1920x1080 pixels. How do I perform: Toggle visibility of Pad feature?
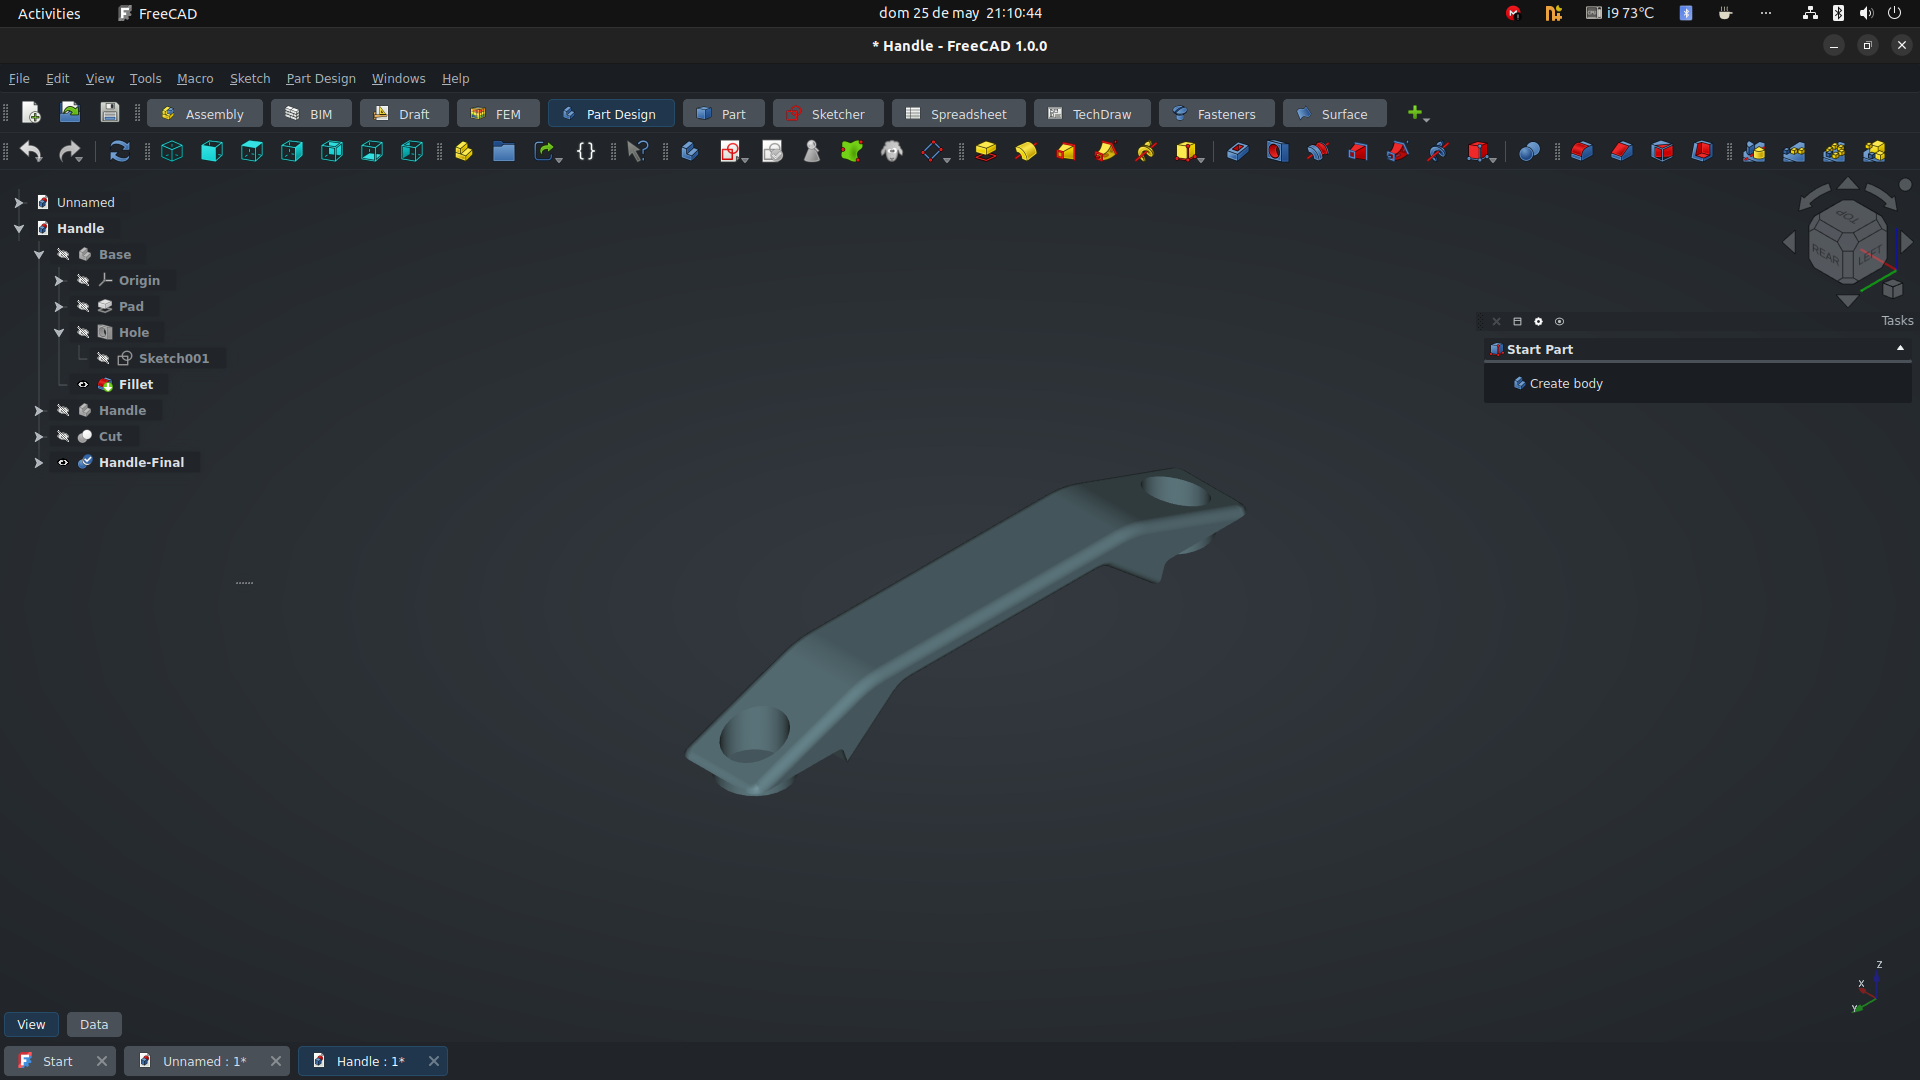(x=83, y=306)
